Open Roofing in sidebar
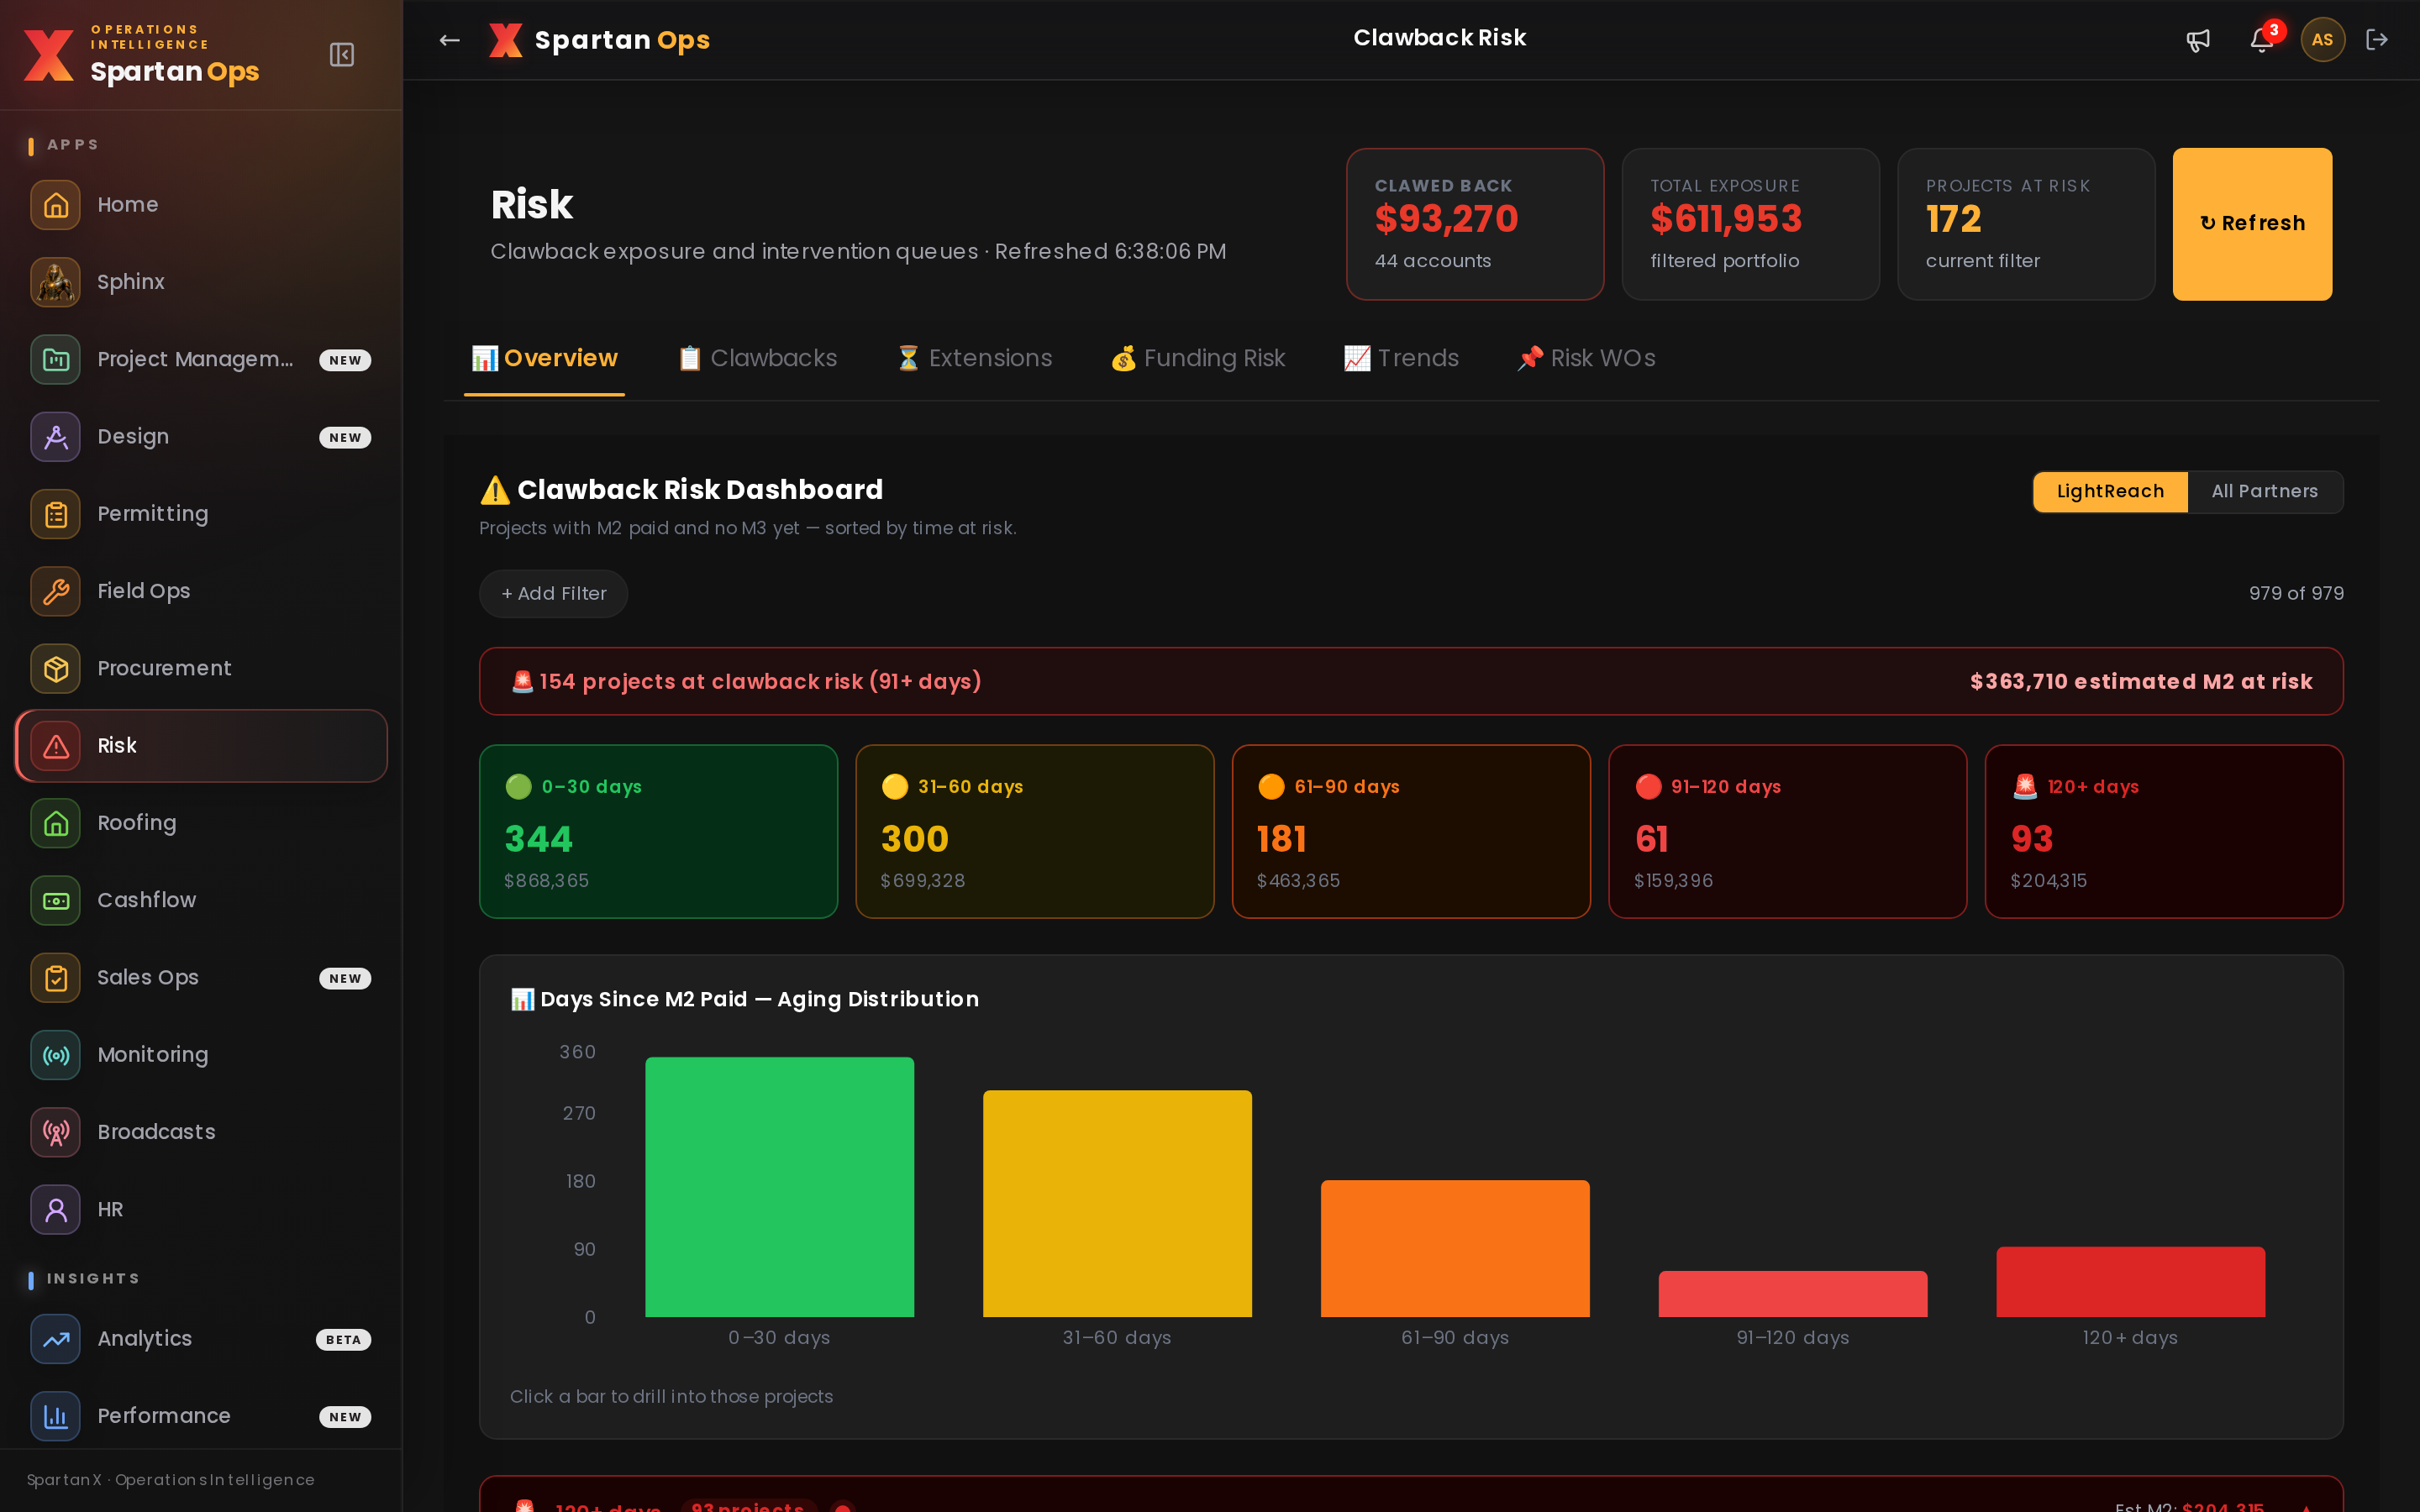This screenshot has width=2420, height=1512. (x=201, y=823)
